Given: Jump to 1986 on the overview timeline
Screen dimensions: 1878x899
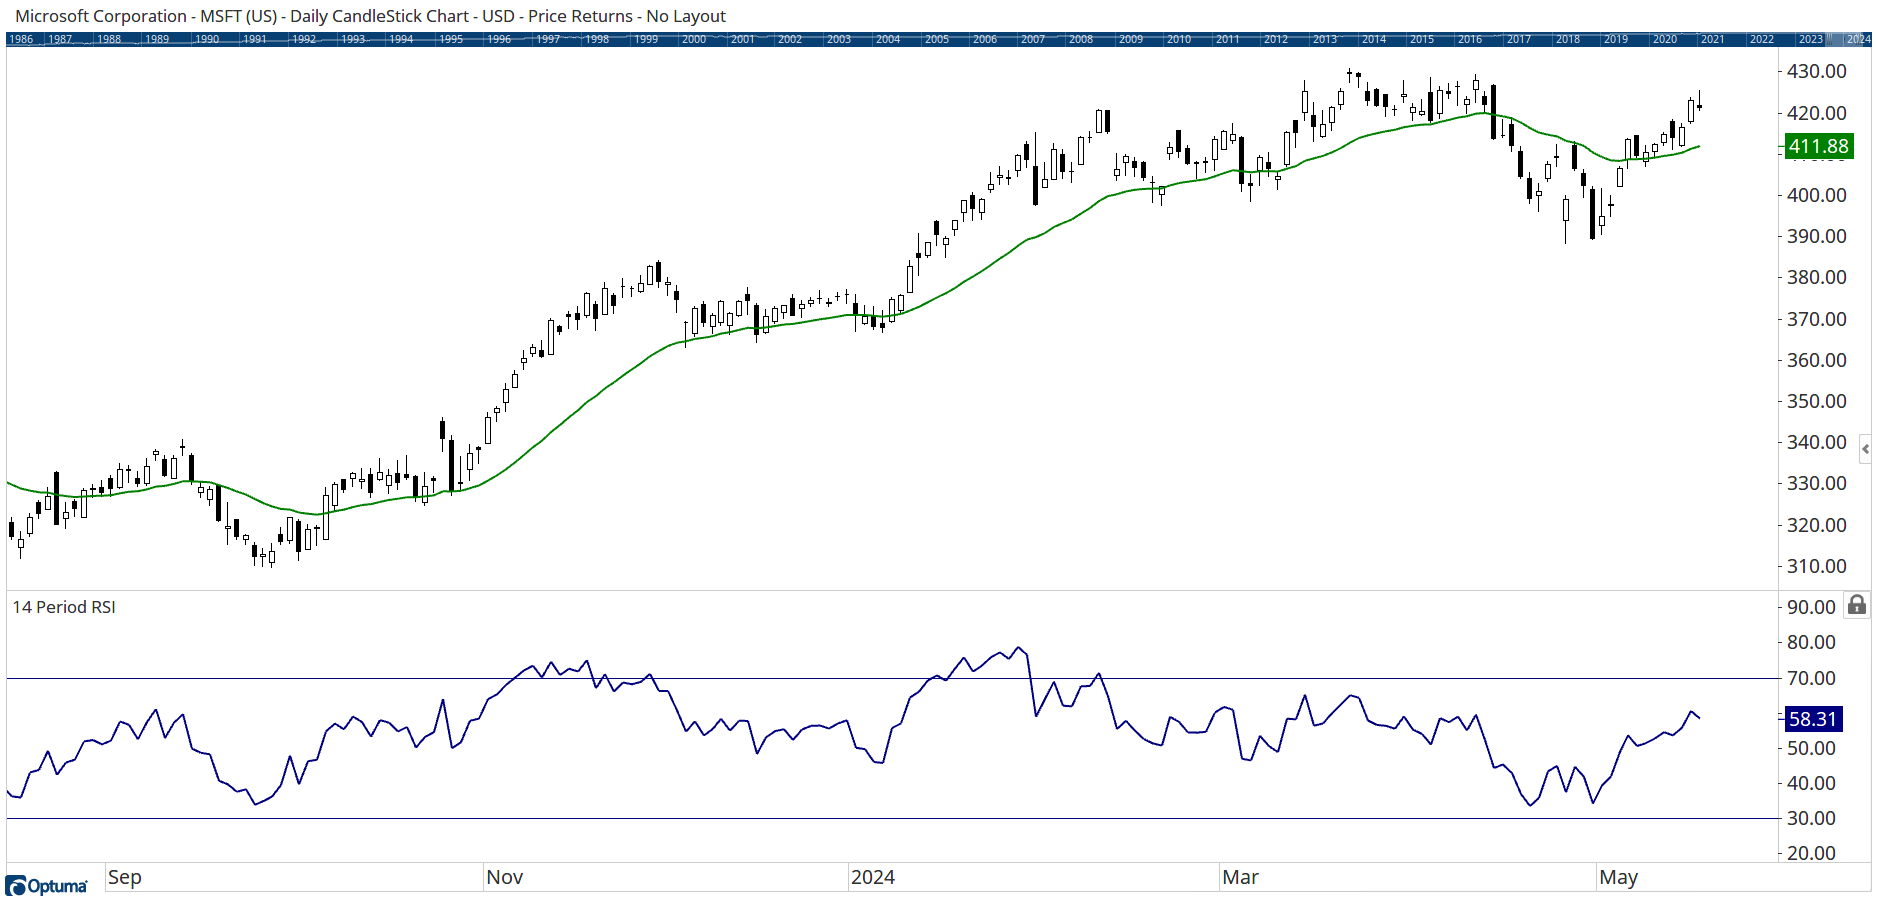Looking at the screenshot, I should (x=21, y=40).
